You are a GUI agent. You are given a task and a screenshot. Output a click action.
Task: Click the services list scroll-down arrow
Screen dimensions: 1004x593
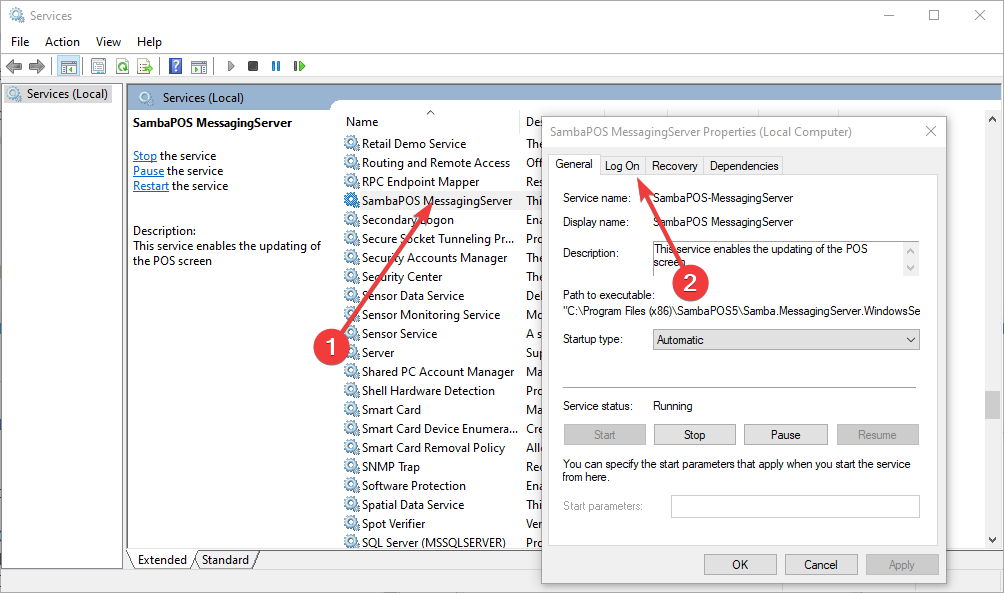(x=992, y=540)
